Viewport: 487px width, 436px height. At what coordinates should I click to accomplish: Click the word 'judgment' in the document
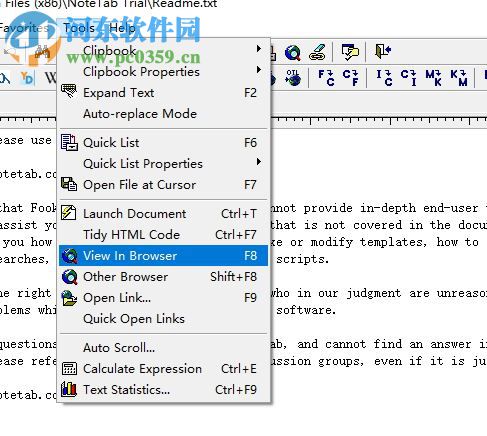pos(374,293)
